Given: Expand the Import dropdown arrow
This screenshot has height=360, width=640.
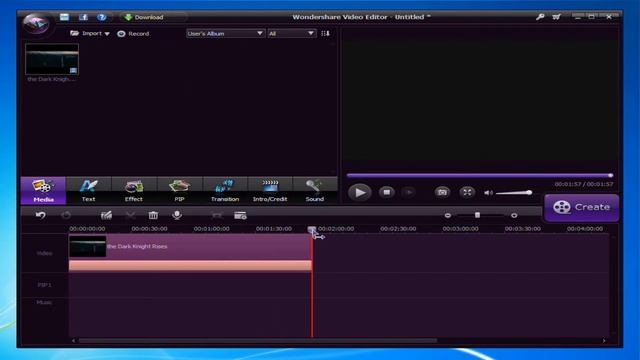Looking at the screenshot, I should click(x=107, y=34).
